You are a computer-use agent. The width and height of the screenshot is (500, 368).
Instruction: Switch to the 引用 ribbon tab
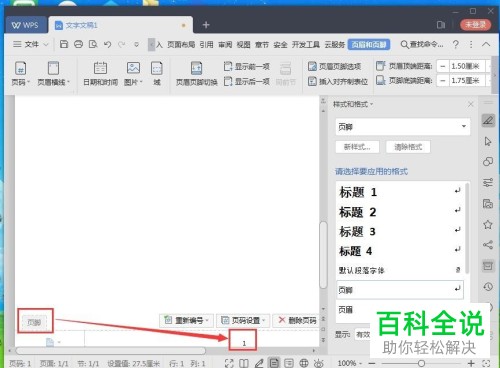(206, 44)
